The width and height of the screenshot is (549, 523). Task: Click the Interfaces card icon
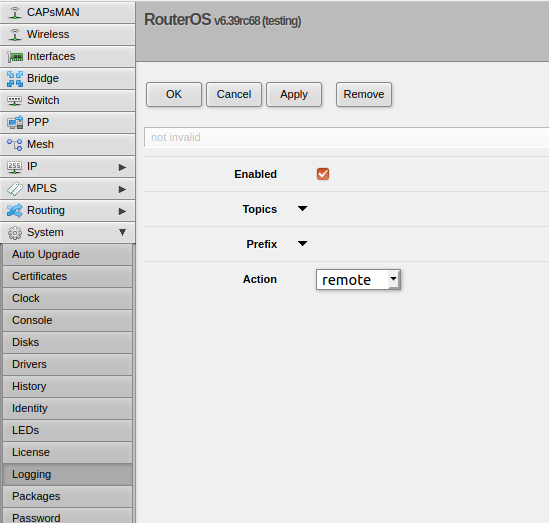click(15, 57)
